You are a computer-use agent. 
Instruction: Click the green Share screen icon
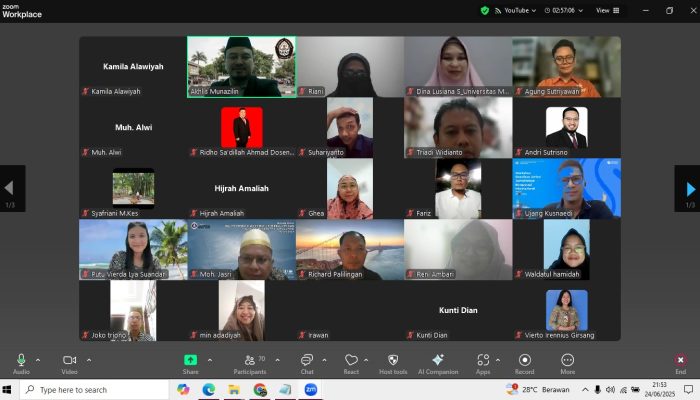(x=190, y=360)
